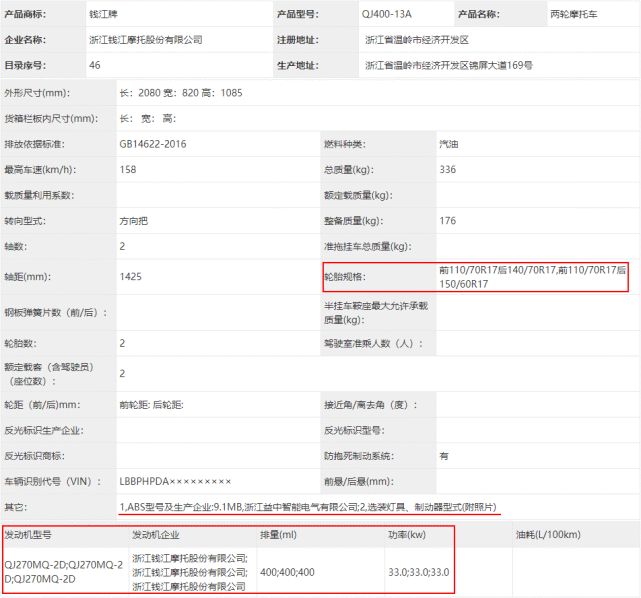
Task: Select the 车辆识别代号 (VIN) label
Action: 53,482
